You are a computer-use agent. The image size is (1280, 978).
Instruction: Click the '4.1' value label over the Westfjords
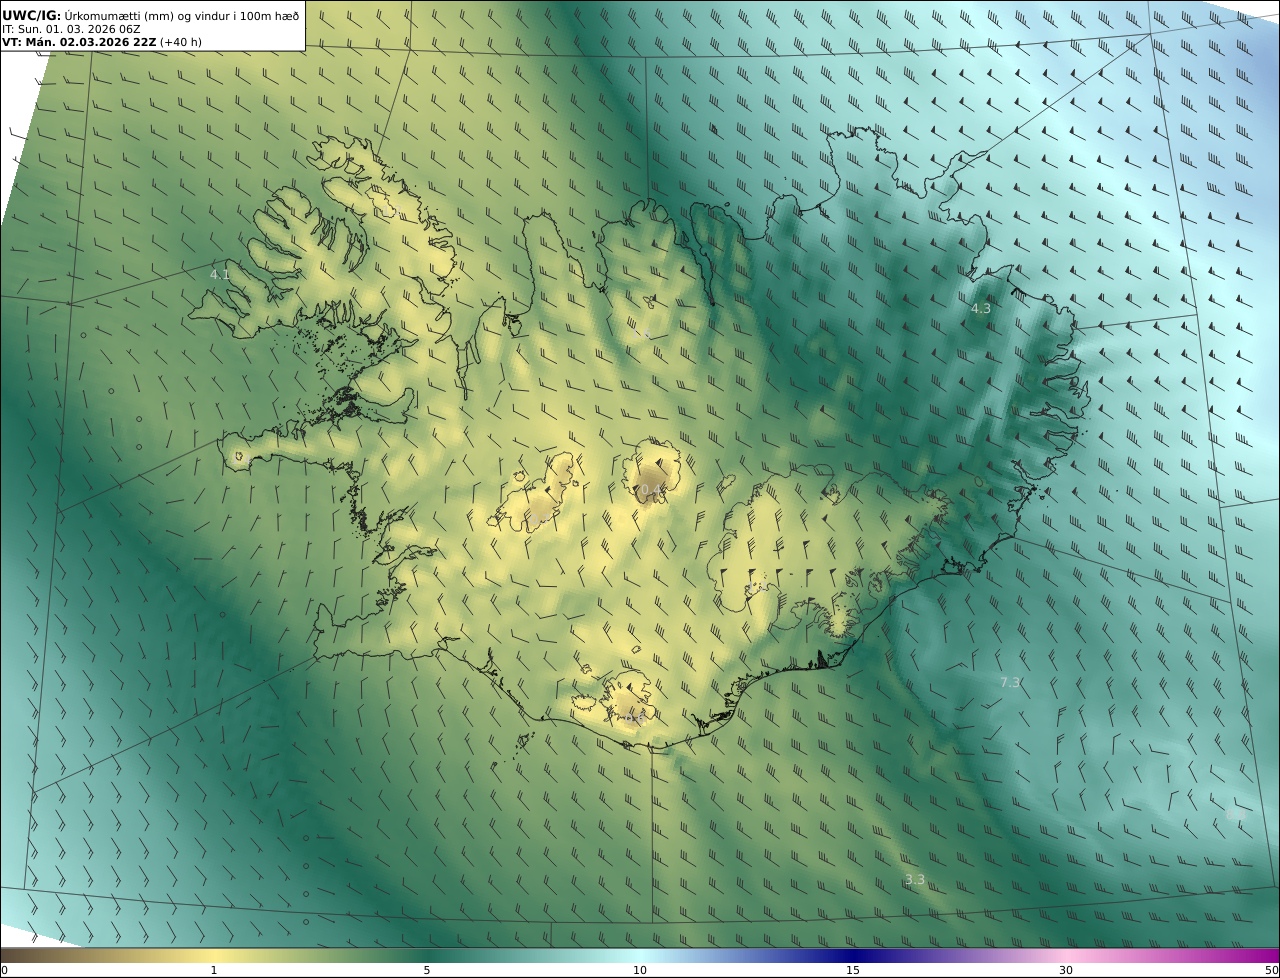[x=220, y=274]
